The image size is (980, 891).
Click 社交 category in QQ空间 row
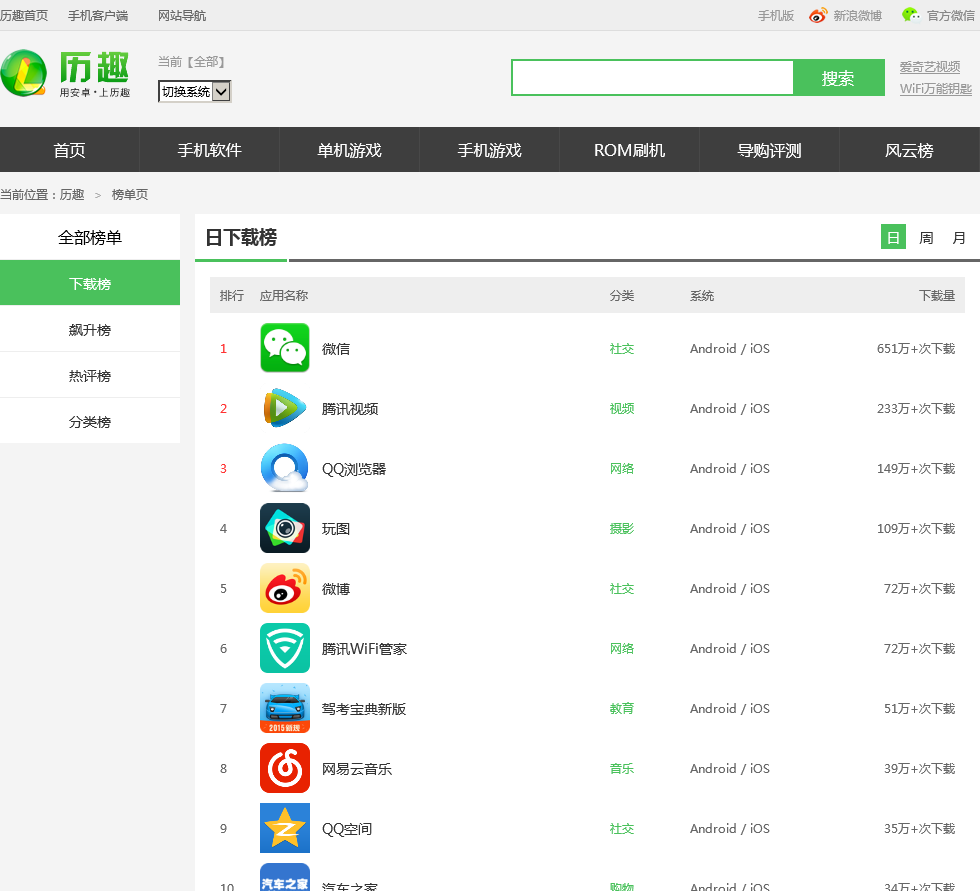(622, 829)
